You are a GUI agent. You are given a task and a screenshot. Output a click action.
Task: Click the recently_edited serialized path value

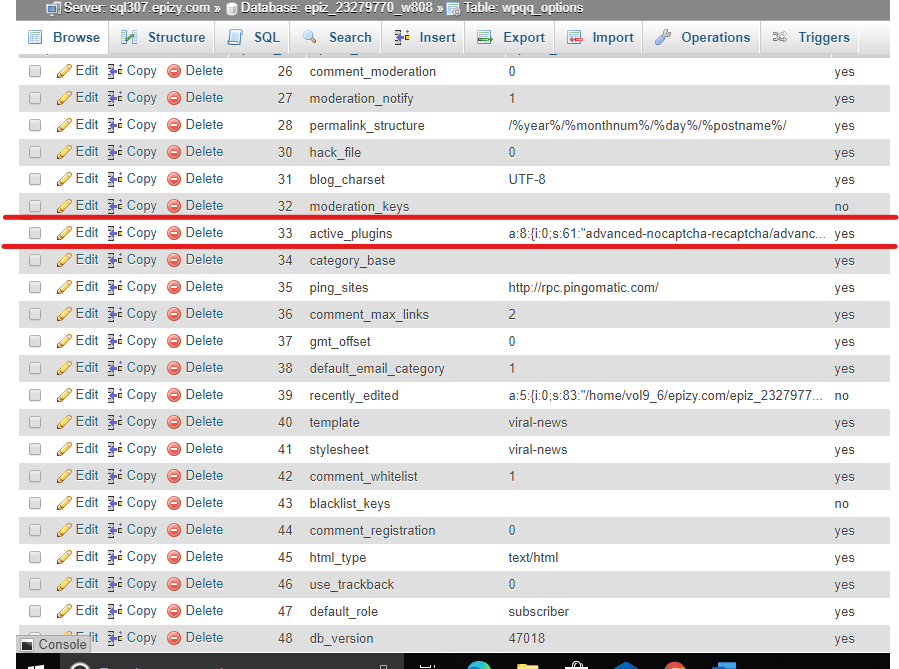coord(666,396)
